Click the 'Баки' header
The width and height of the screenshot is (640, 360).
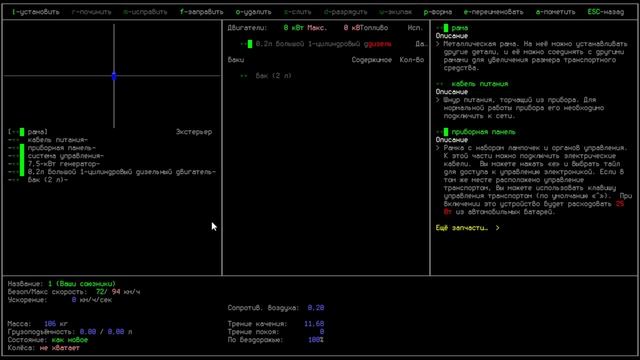[x=236, y=60]
